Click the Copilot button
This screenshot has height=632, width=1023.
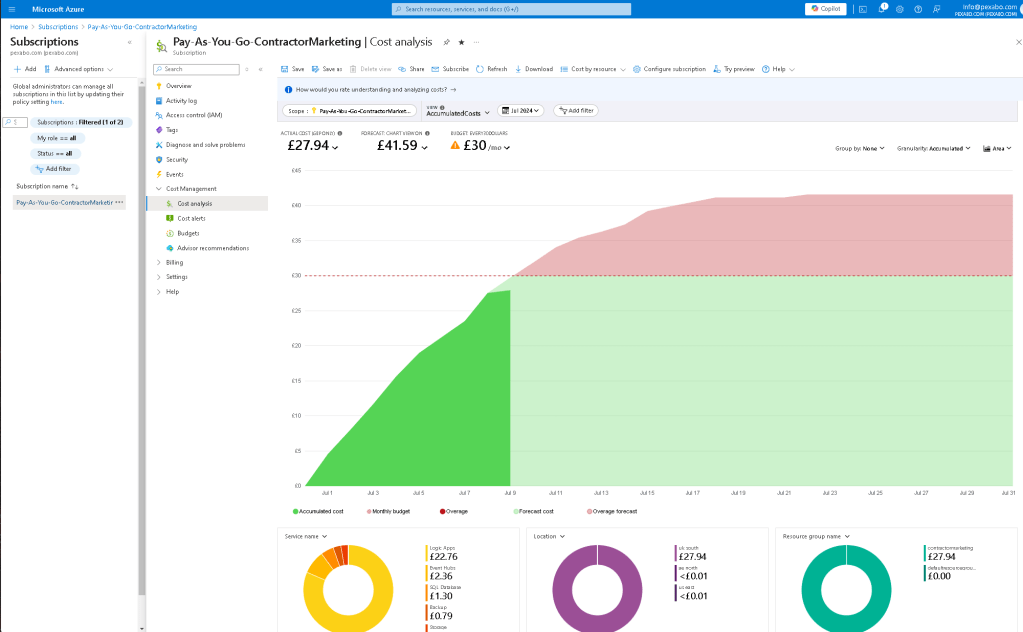(x=826, y=8)
